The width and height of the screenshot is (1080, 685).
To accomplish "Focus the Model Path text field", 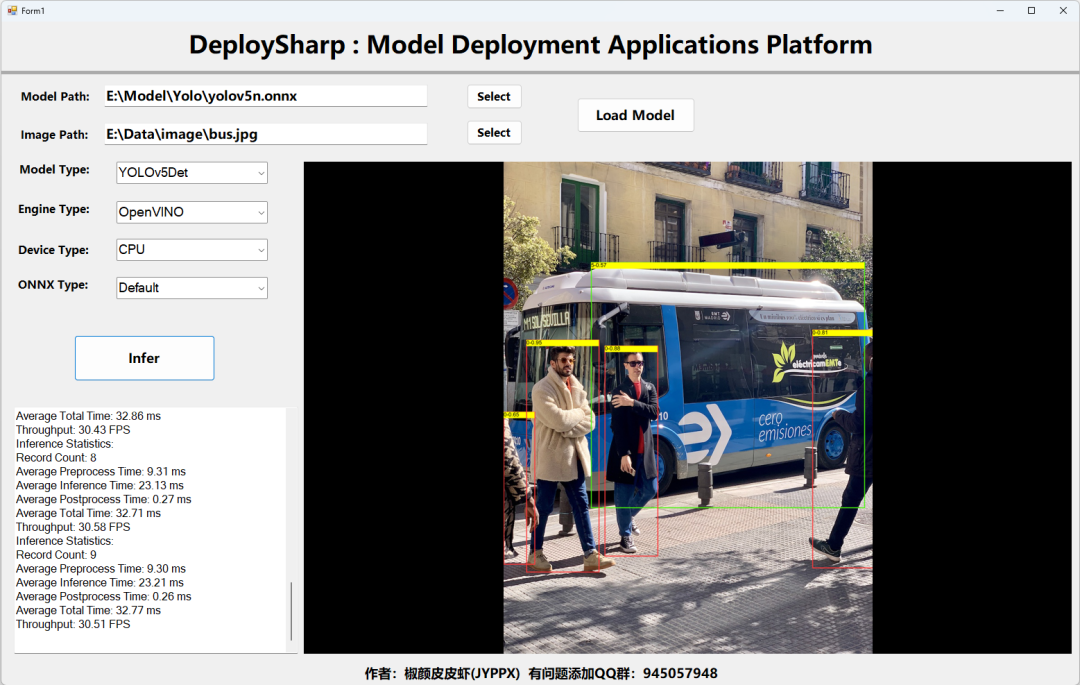I will pos(266,96).
